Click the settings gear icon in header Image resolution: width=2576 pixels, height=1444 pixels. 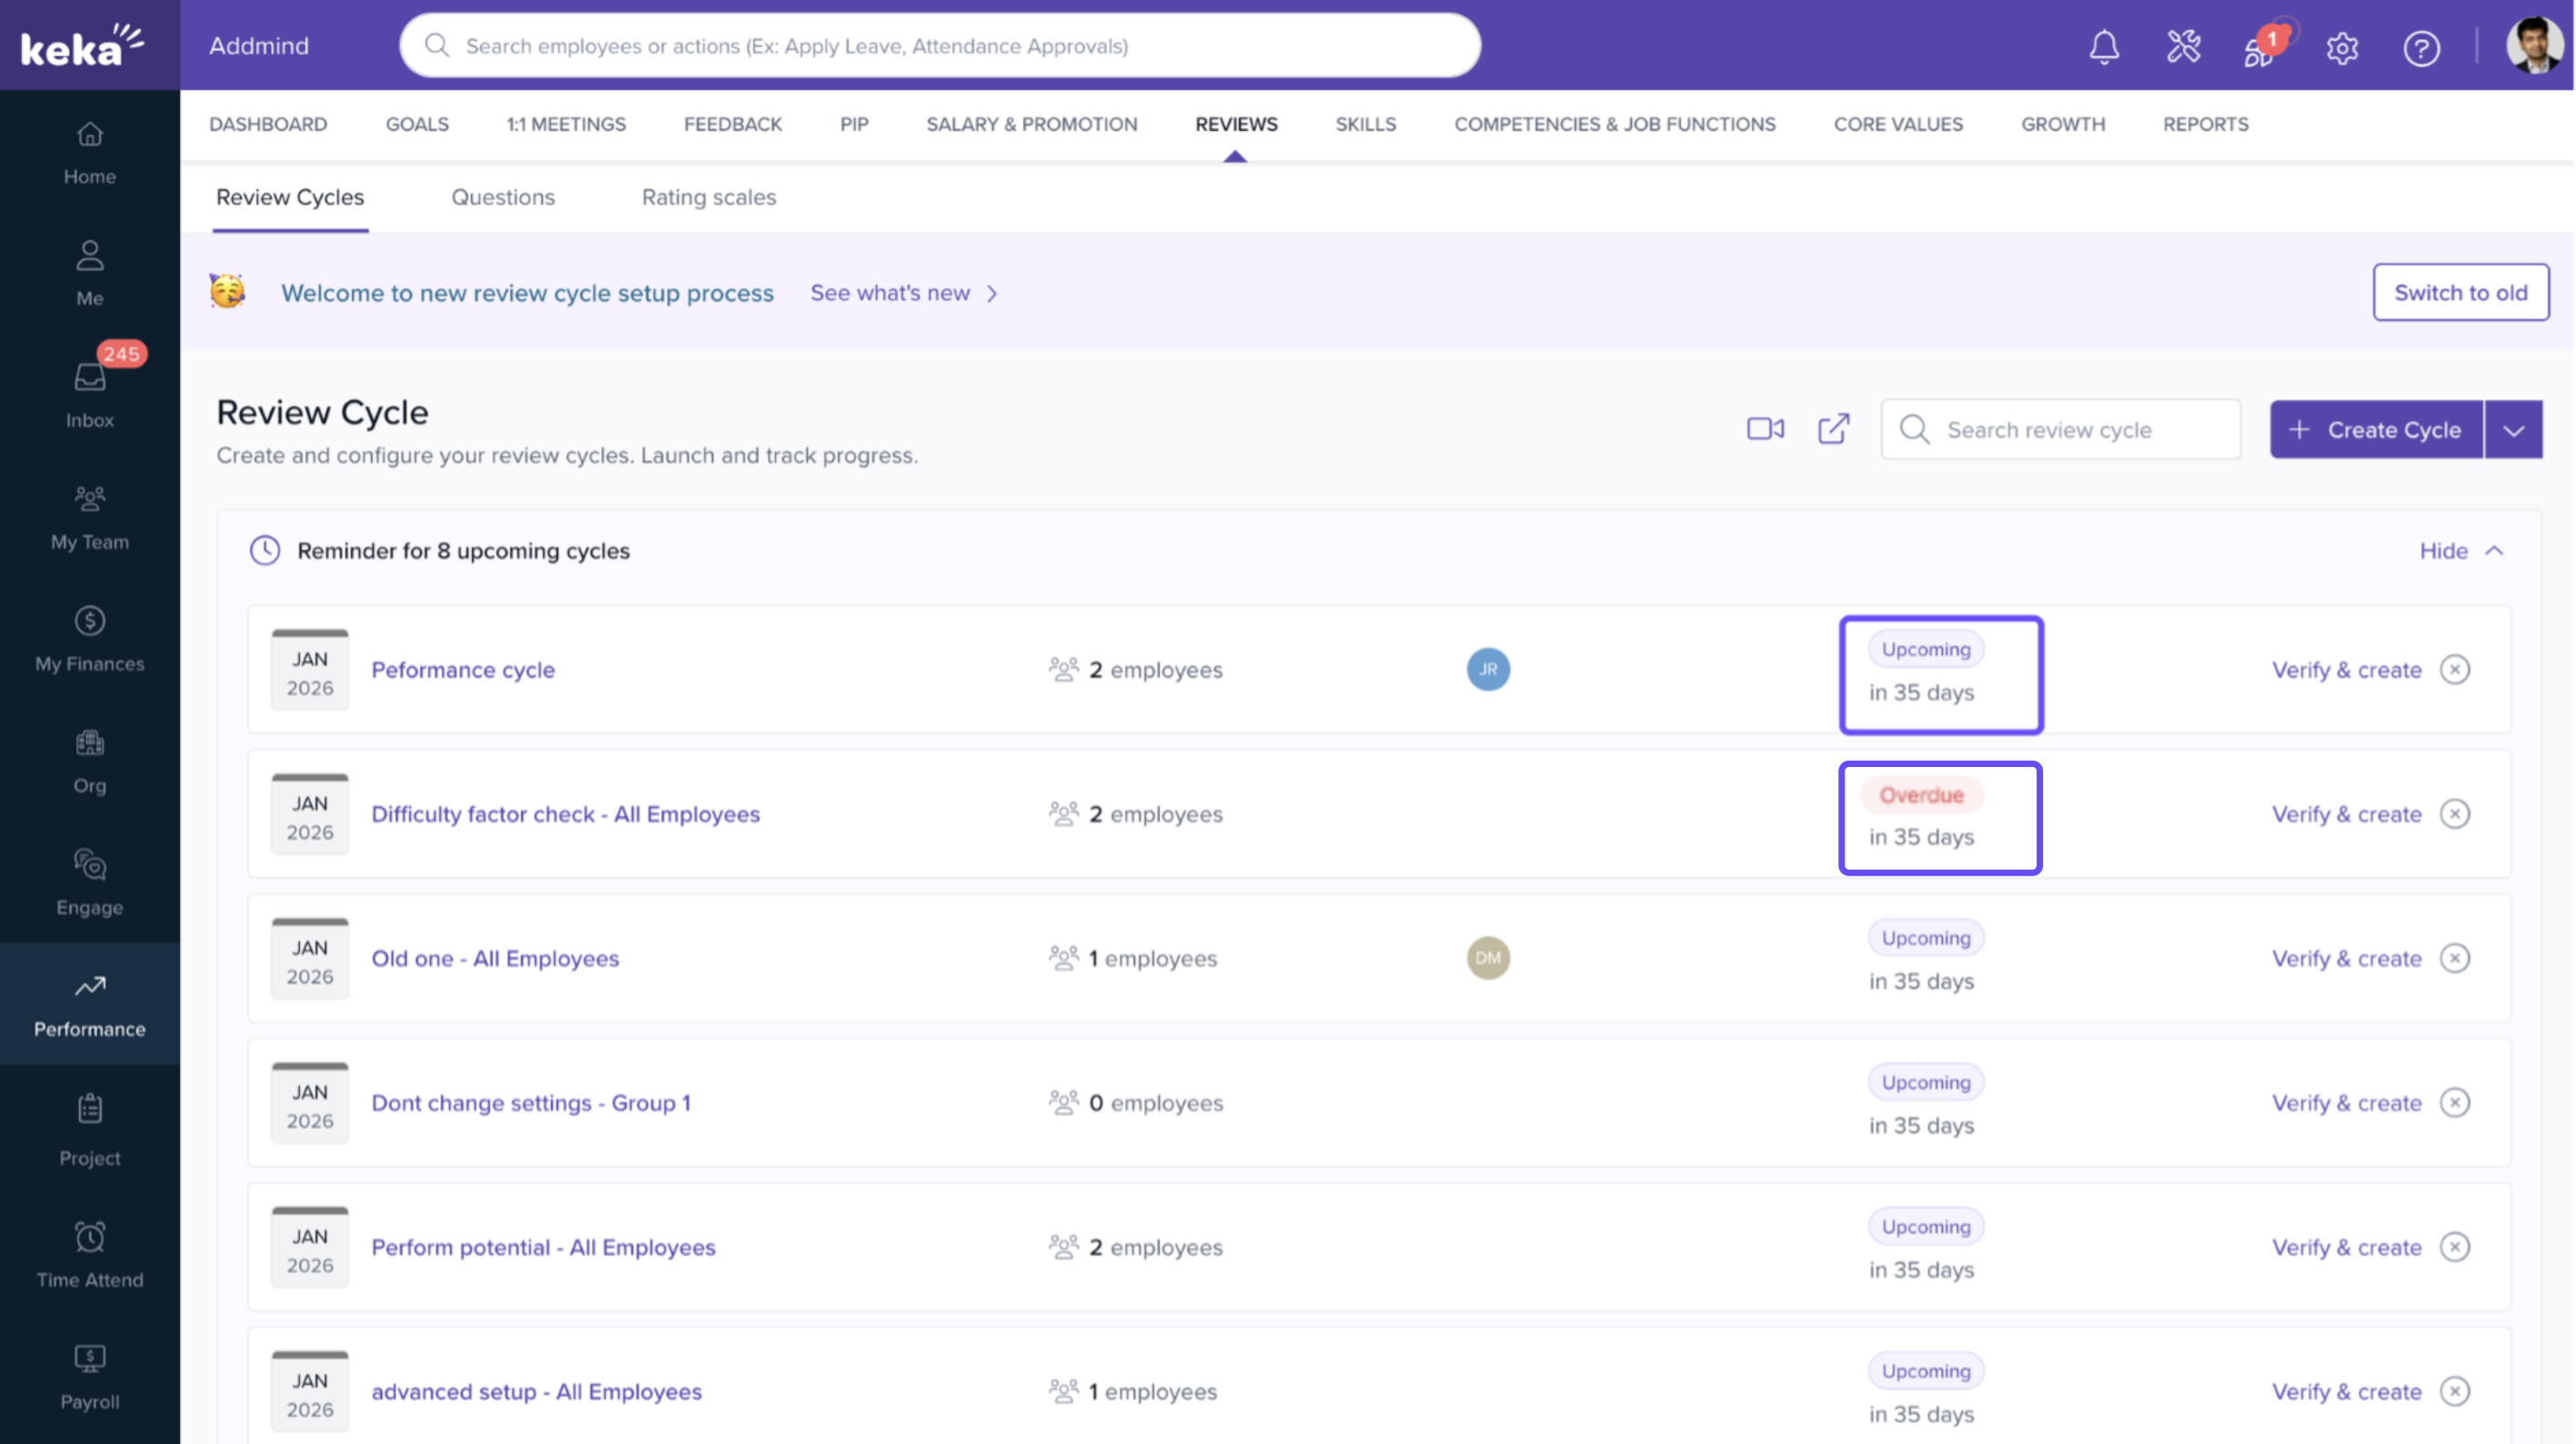pos(2341,47)
